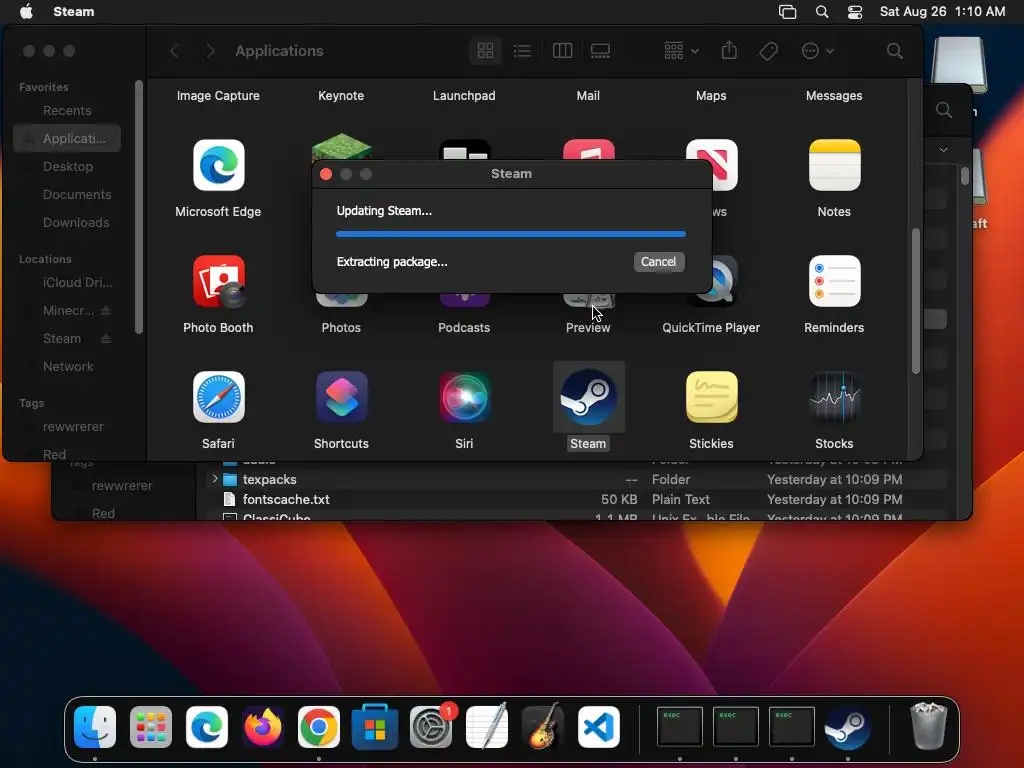Click the date and time in menu bar
Screen dimensions: 1024x768
(942, 12)
